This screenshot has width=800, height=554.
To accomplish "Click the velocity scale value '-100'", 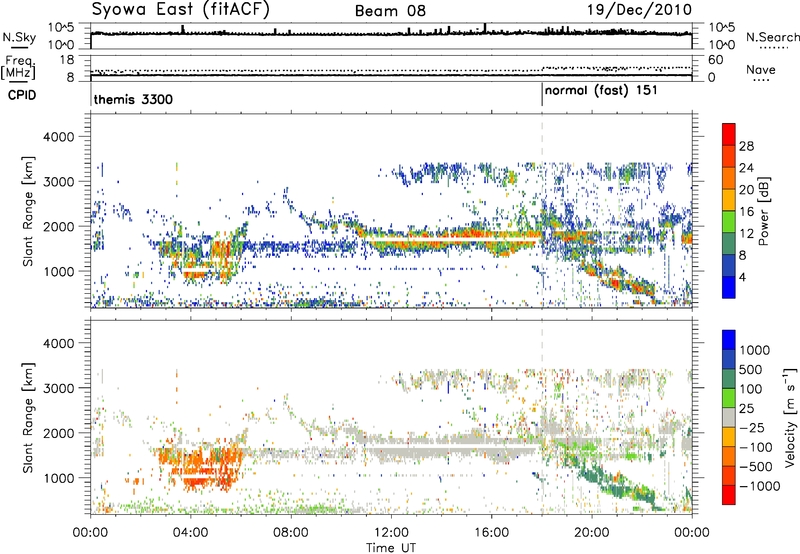I will (x=756, y=447).
